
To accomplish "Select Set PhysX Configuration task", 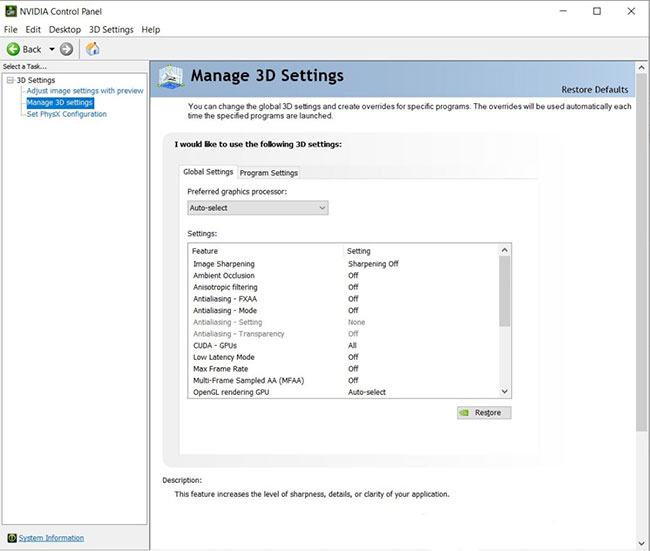I will click(66, 114).
